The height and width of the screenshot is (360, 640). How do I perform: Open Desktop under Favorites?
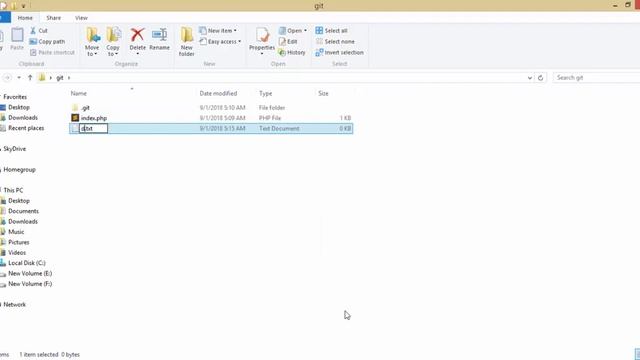point(19,107)
